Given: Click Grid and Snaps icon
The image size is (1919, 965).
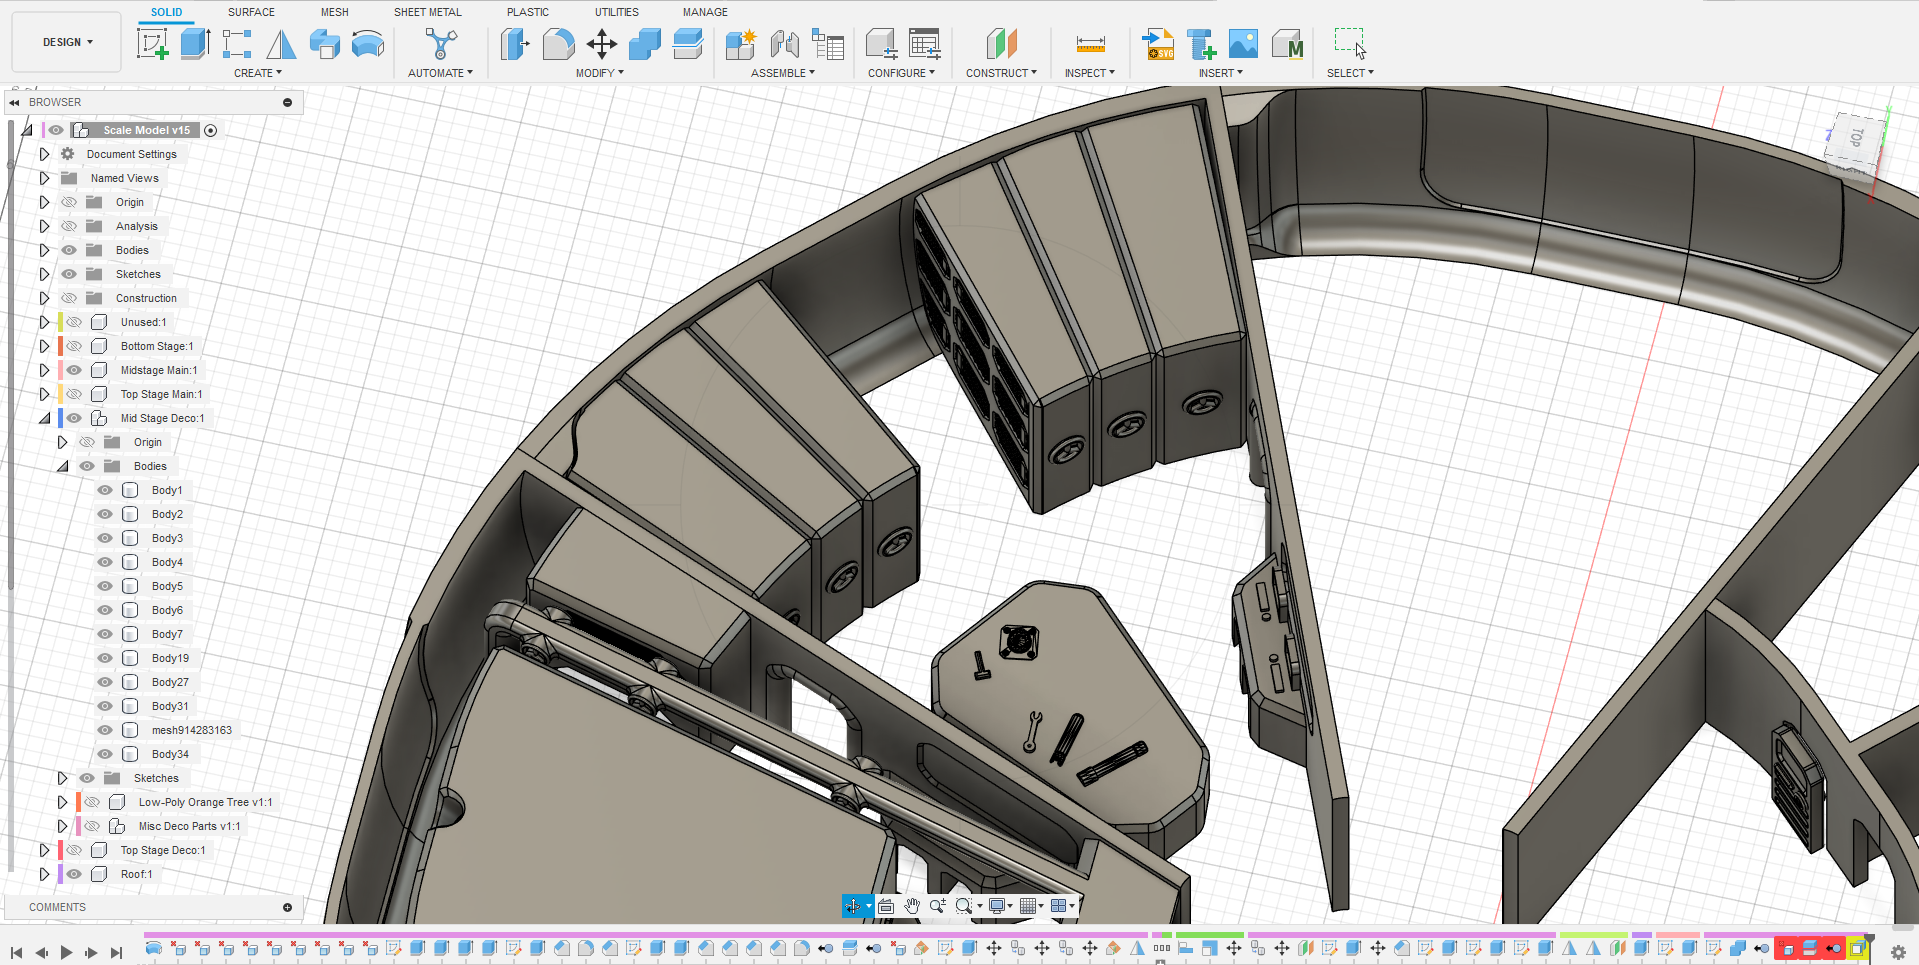Looking at the screenshot, I should (1027, 906).
